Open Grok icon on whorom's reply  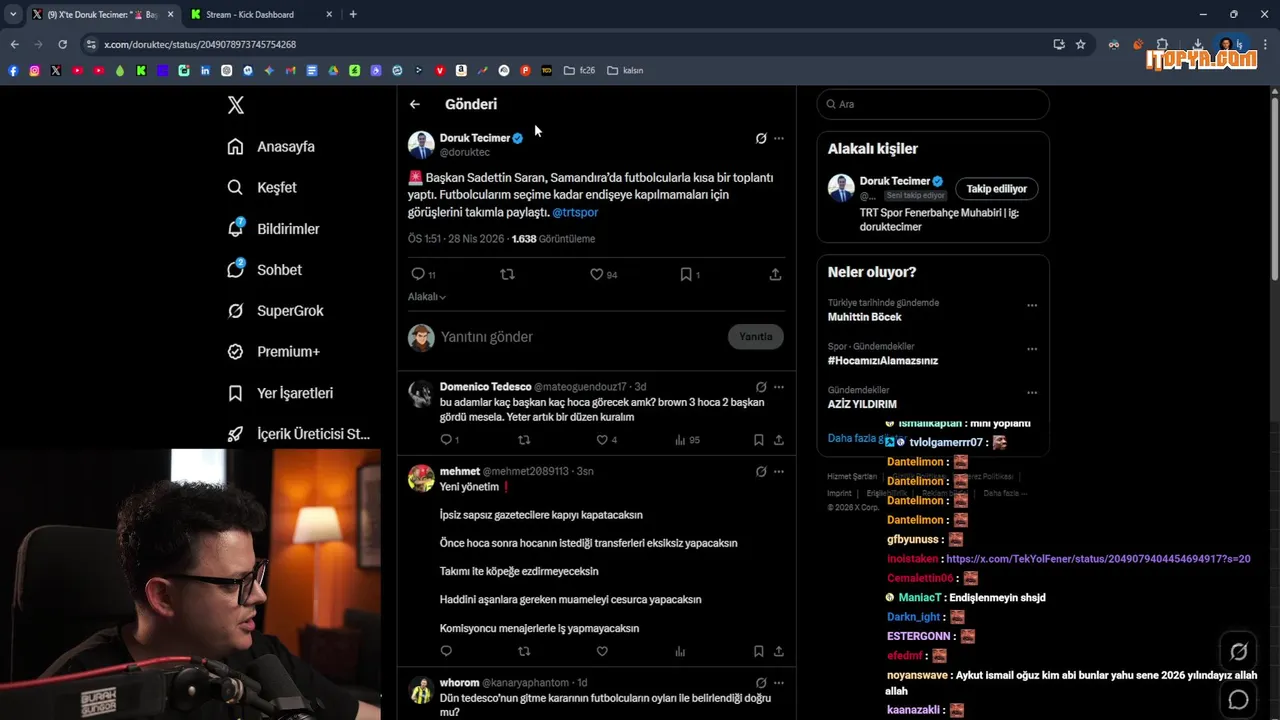pyautogui.click(x=761, y=683)
